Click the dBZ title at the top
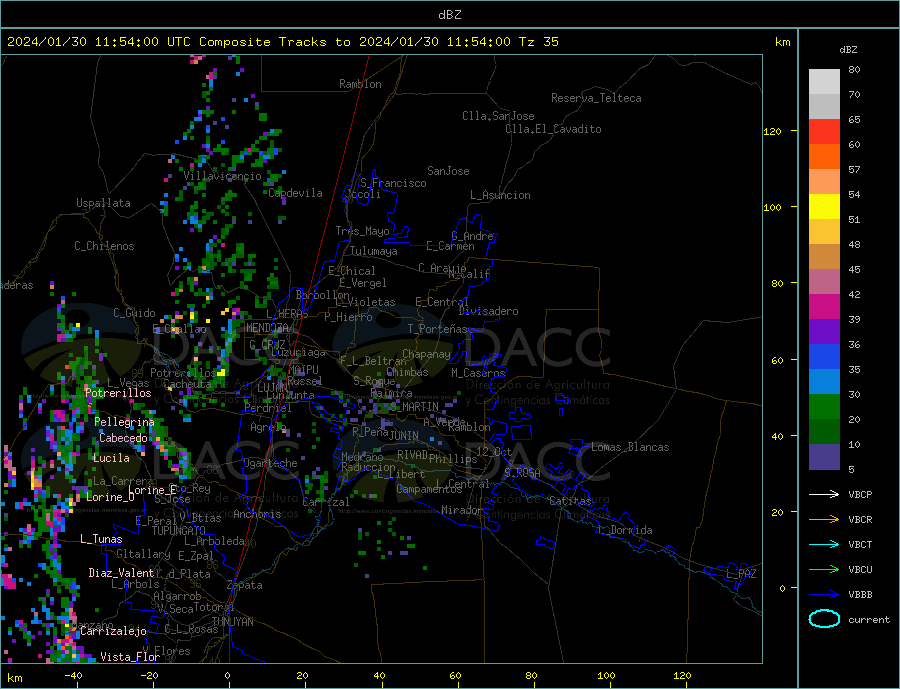This screenshot has height=689, width=900. click(449, 15)
